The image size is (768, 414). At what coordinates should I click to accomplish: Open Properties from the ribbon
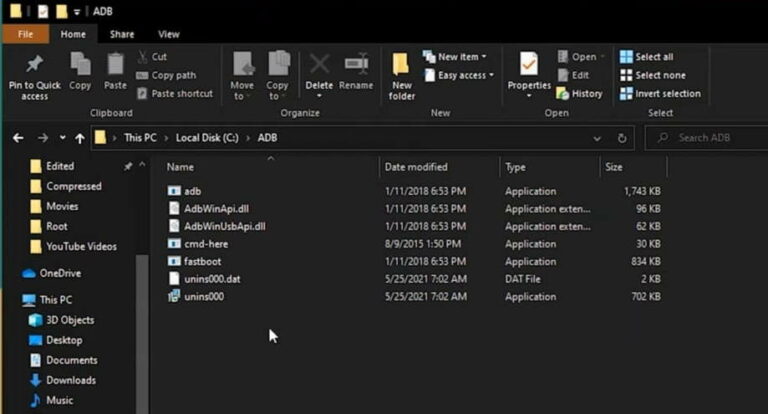529,66
